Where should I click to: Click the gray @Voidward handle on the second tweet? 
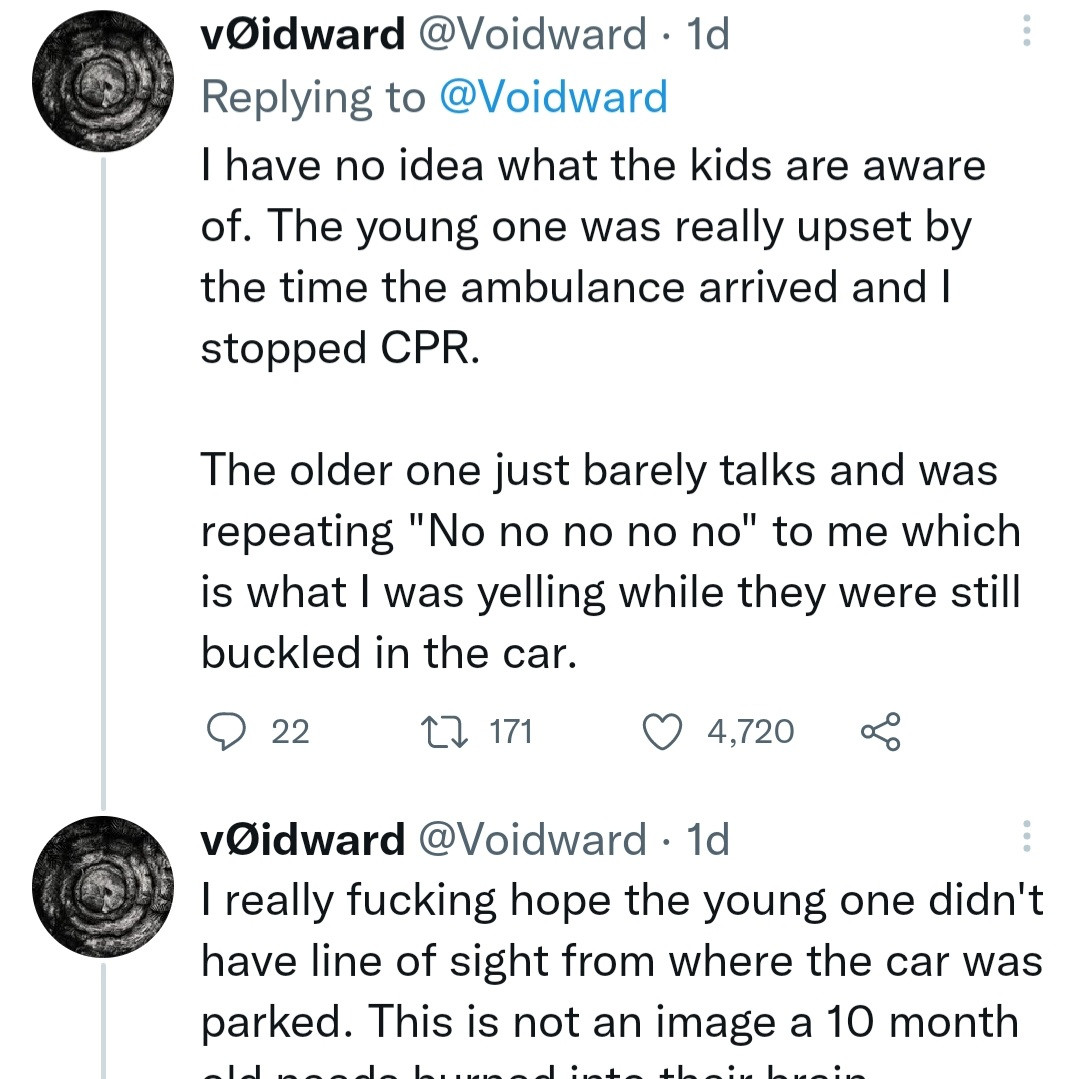coord(530,839)
